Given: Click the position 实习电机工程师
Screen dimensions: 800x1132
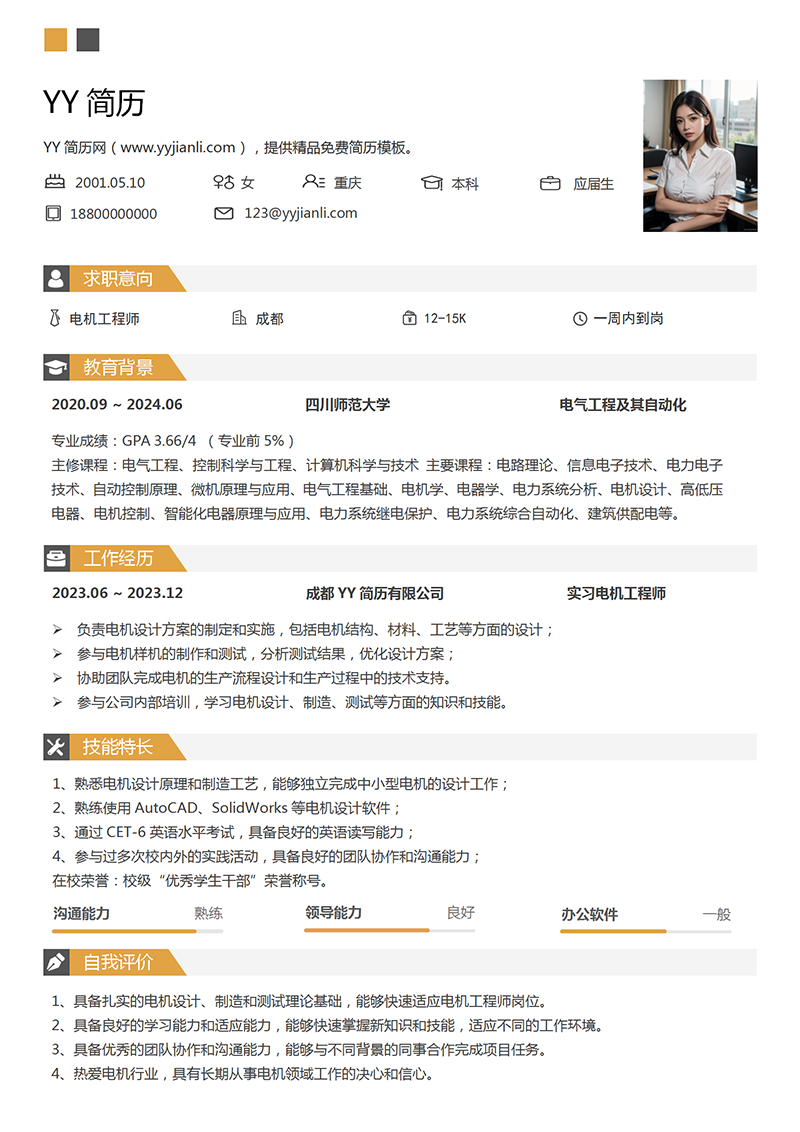Looking at the screenshot, I should (x=616, y=593).
